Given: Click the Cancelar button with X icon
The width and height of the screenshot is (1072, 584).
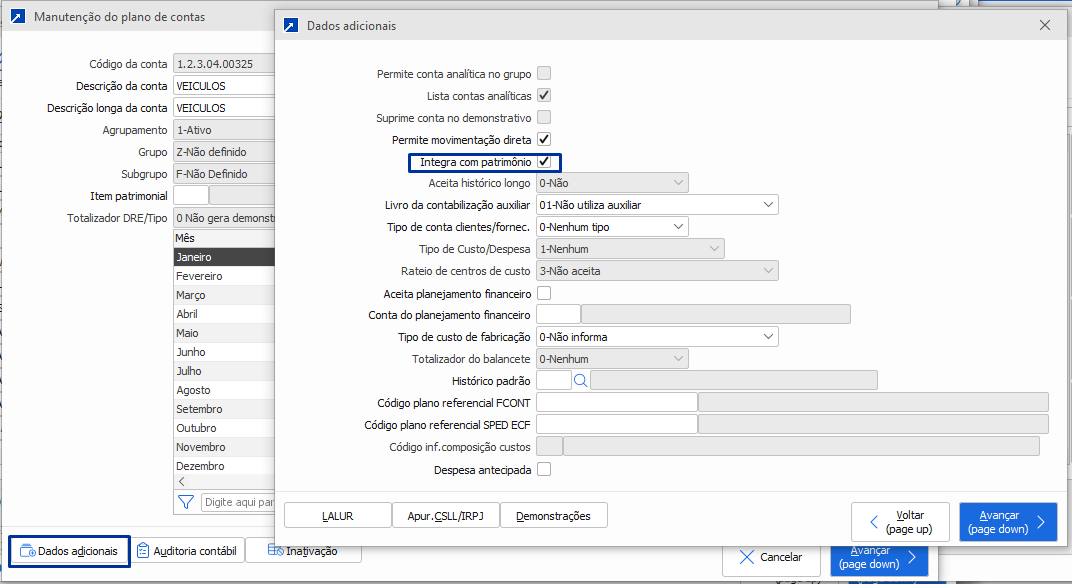Looking at the screenshot, I should click(x=770, y=557).
